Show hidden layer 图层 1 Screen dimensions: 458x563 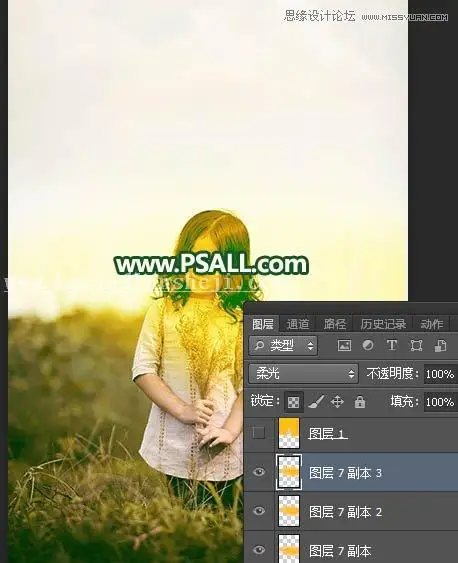pos(258,433)
